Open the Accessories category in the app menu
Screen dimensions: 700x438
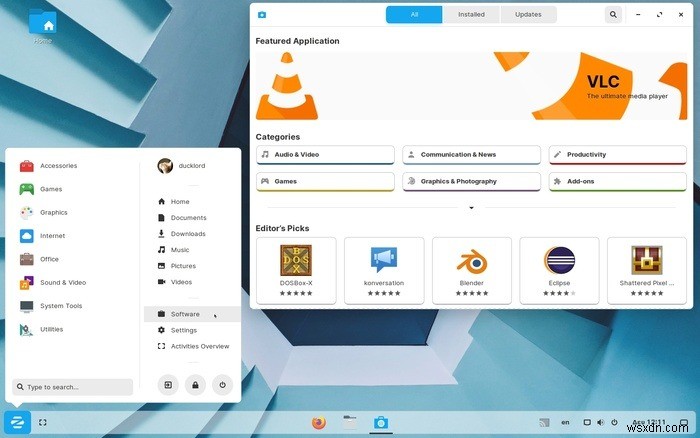coord(49,166)
